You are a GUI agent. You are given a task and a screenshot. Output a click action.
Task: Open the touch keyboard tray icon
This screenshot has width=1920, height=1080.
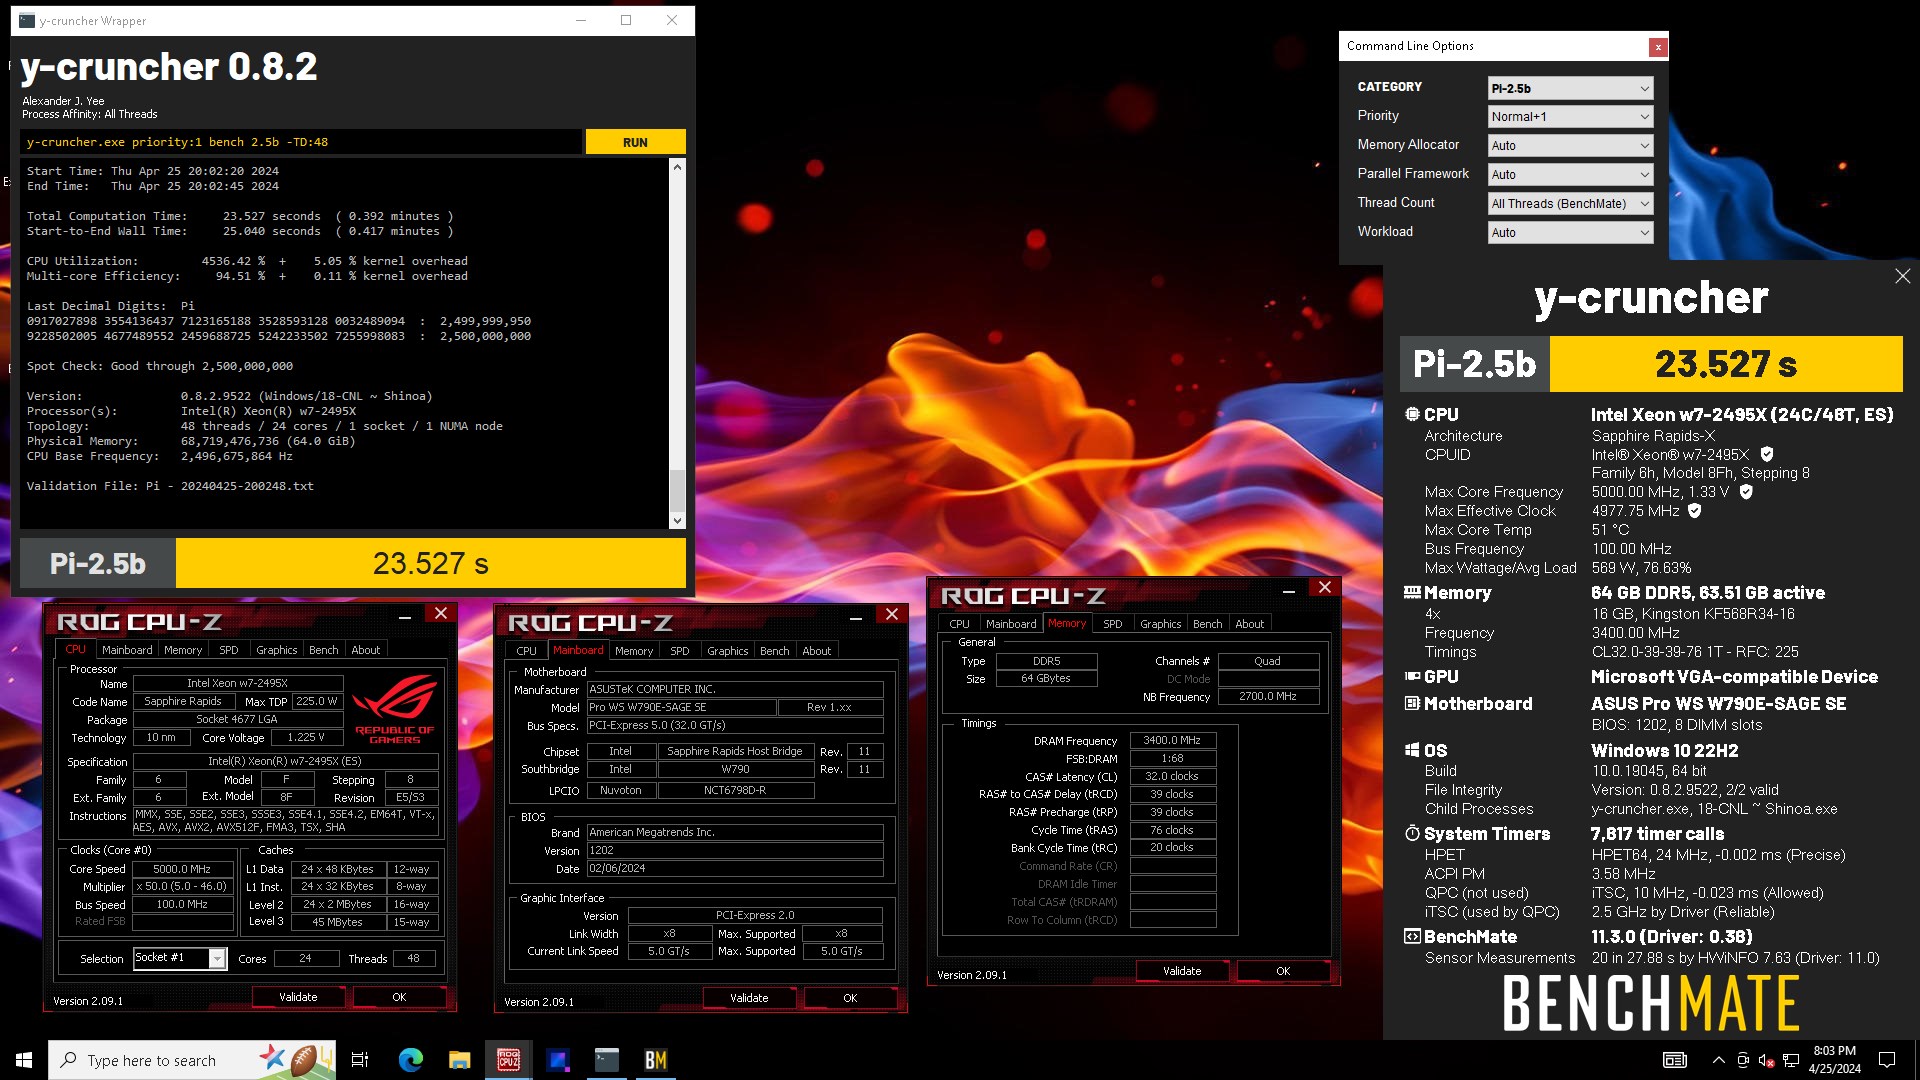point(1675,1060)
